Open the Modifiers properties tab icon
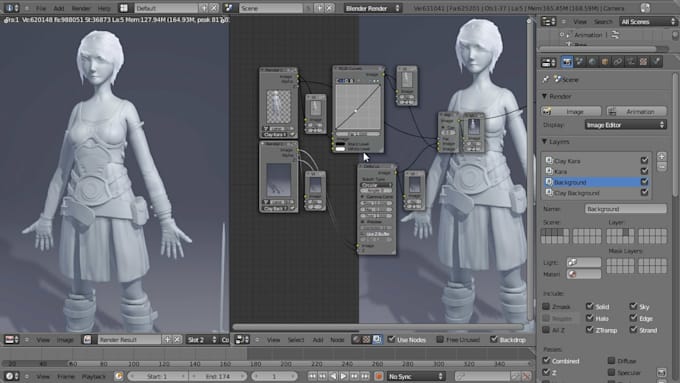The width and height of the screenshot is (680, 383). click(x=631, y=62)
